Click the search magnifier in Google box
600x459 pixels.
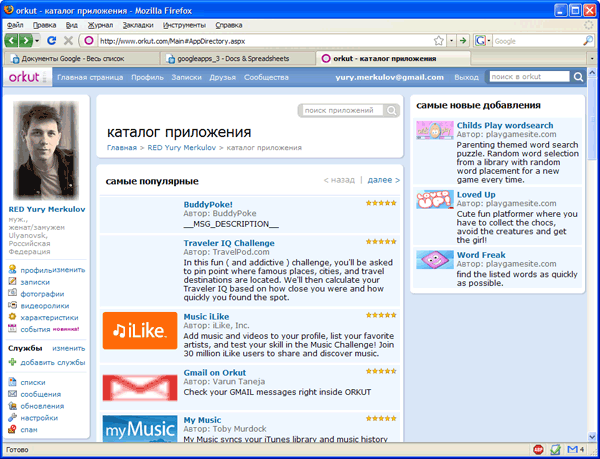click(588, 41)
